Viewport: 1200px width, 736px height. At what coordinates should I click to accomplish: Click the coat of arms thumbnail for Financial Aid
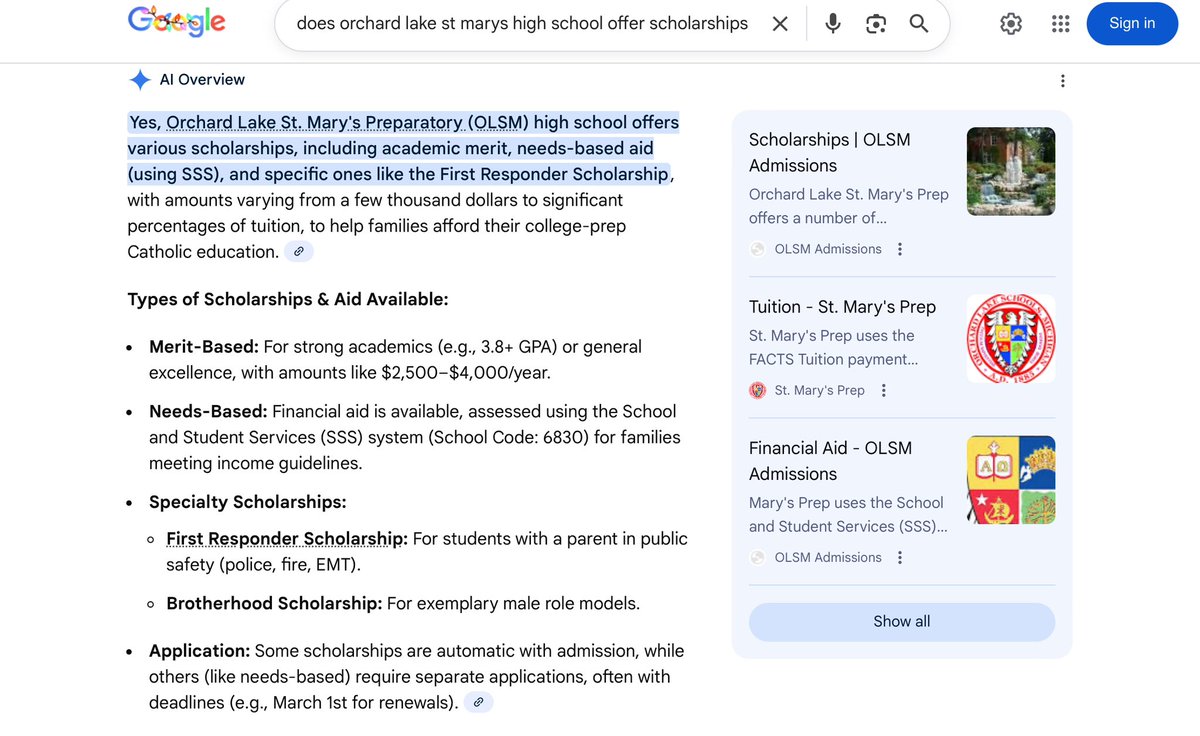pyautogui.click(x=1011, y=480)
